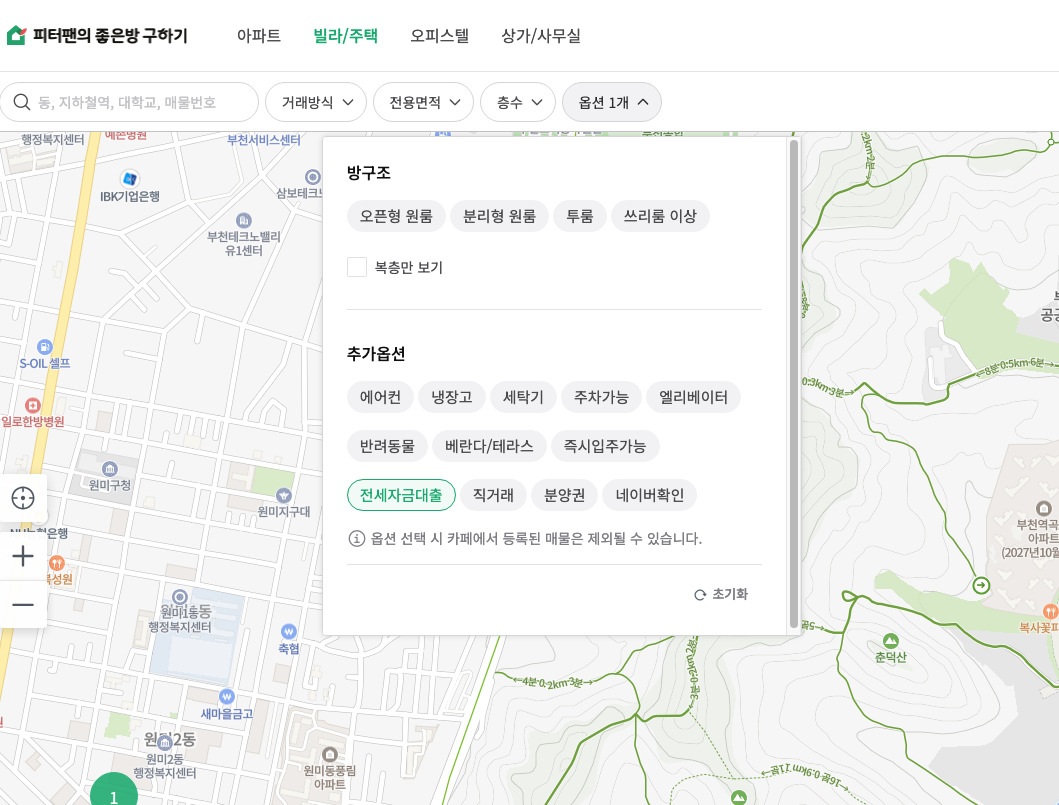The height and width of the screenshot is (805, 1059).
Task: Zoom out the map with minus icon
Action: click(23, 604)
